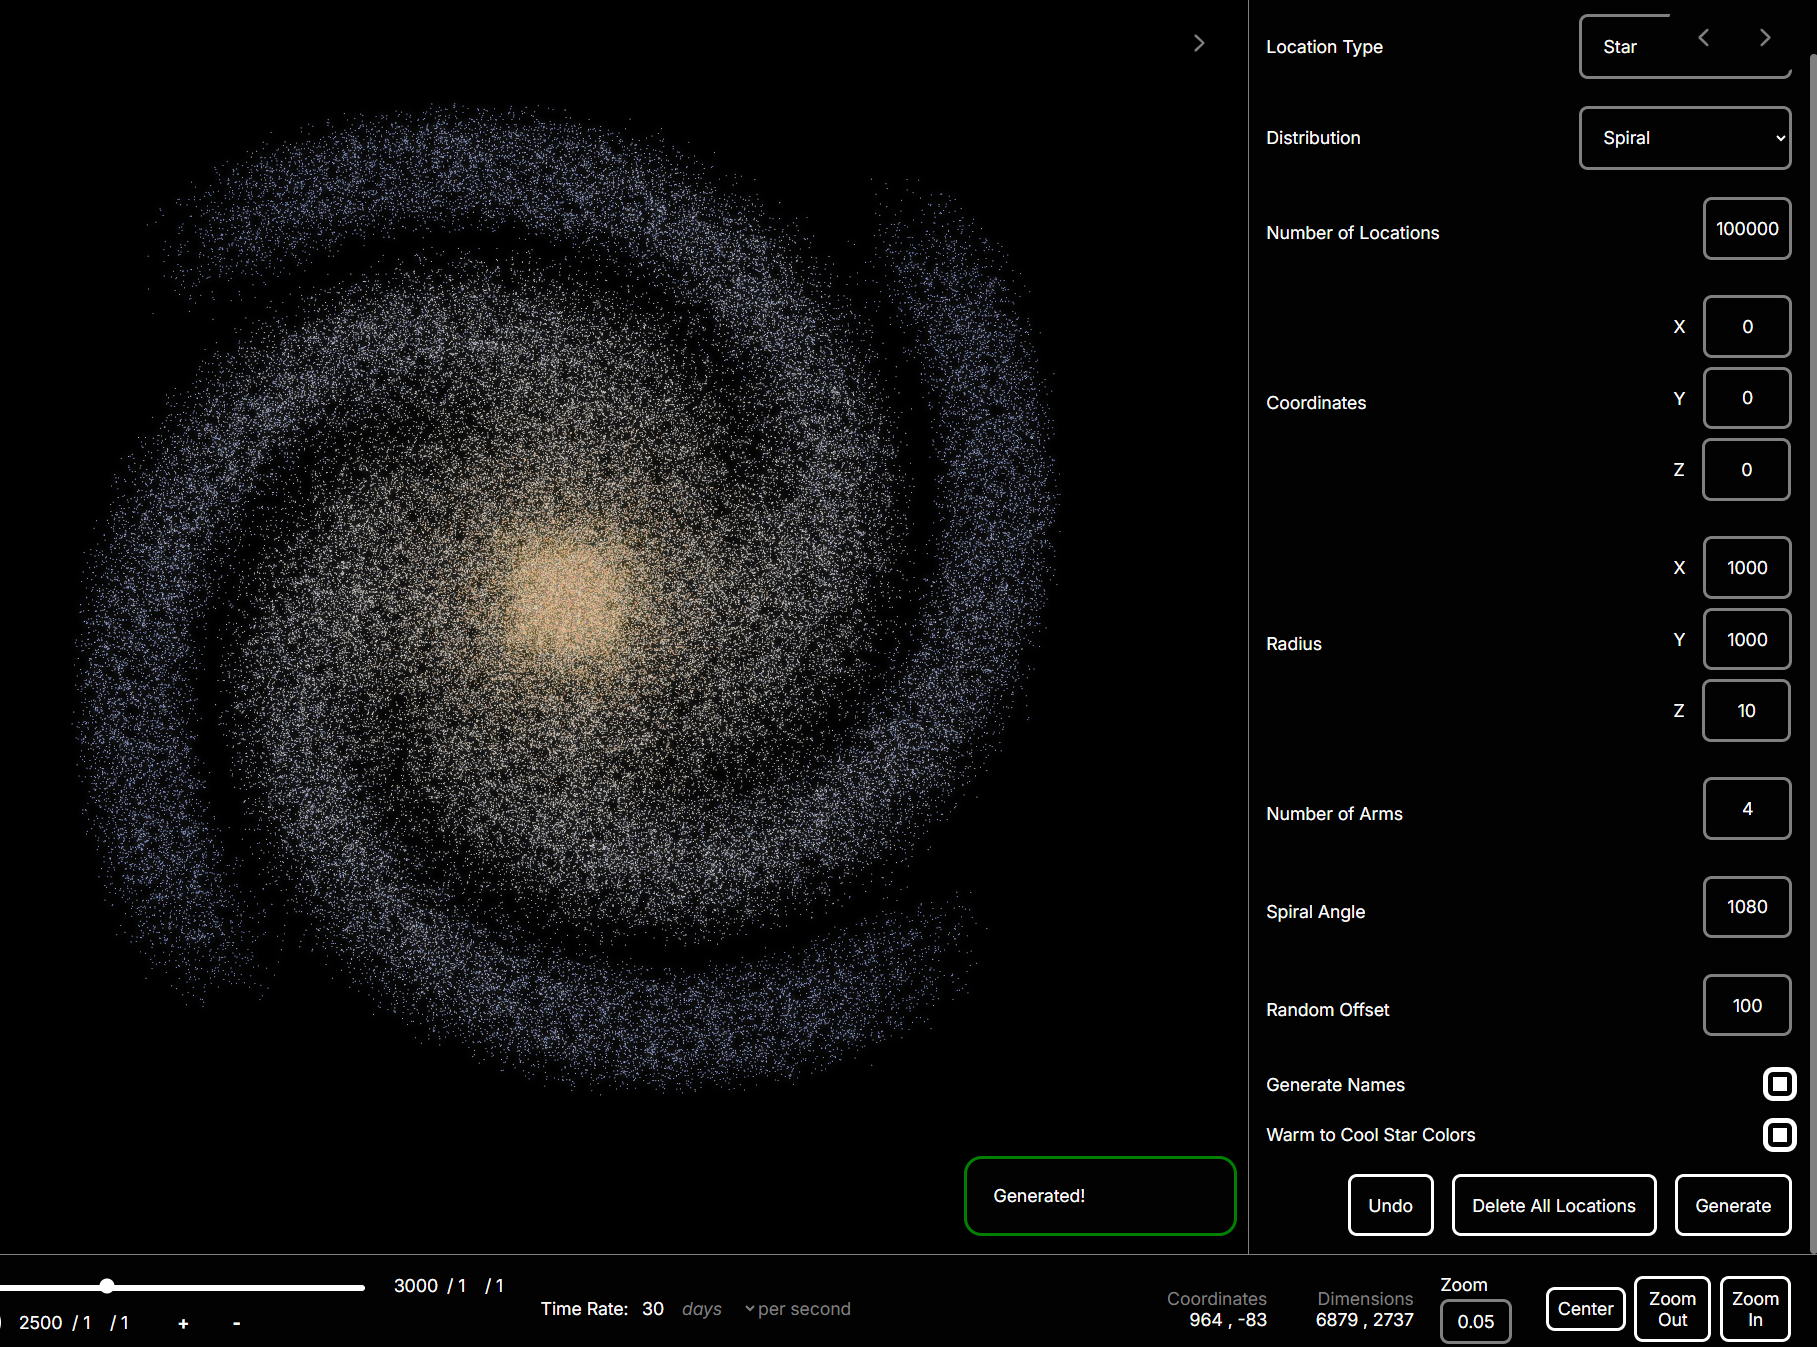
Task: Undo the last generation
Action: (1390, 1206)
